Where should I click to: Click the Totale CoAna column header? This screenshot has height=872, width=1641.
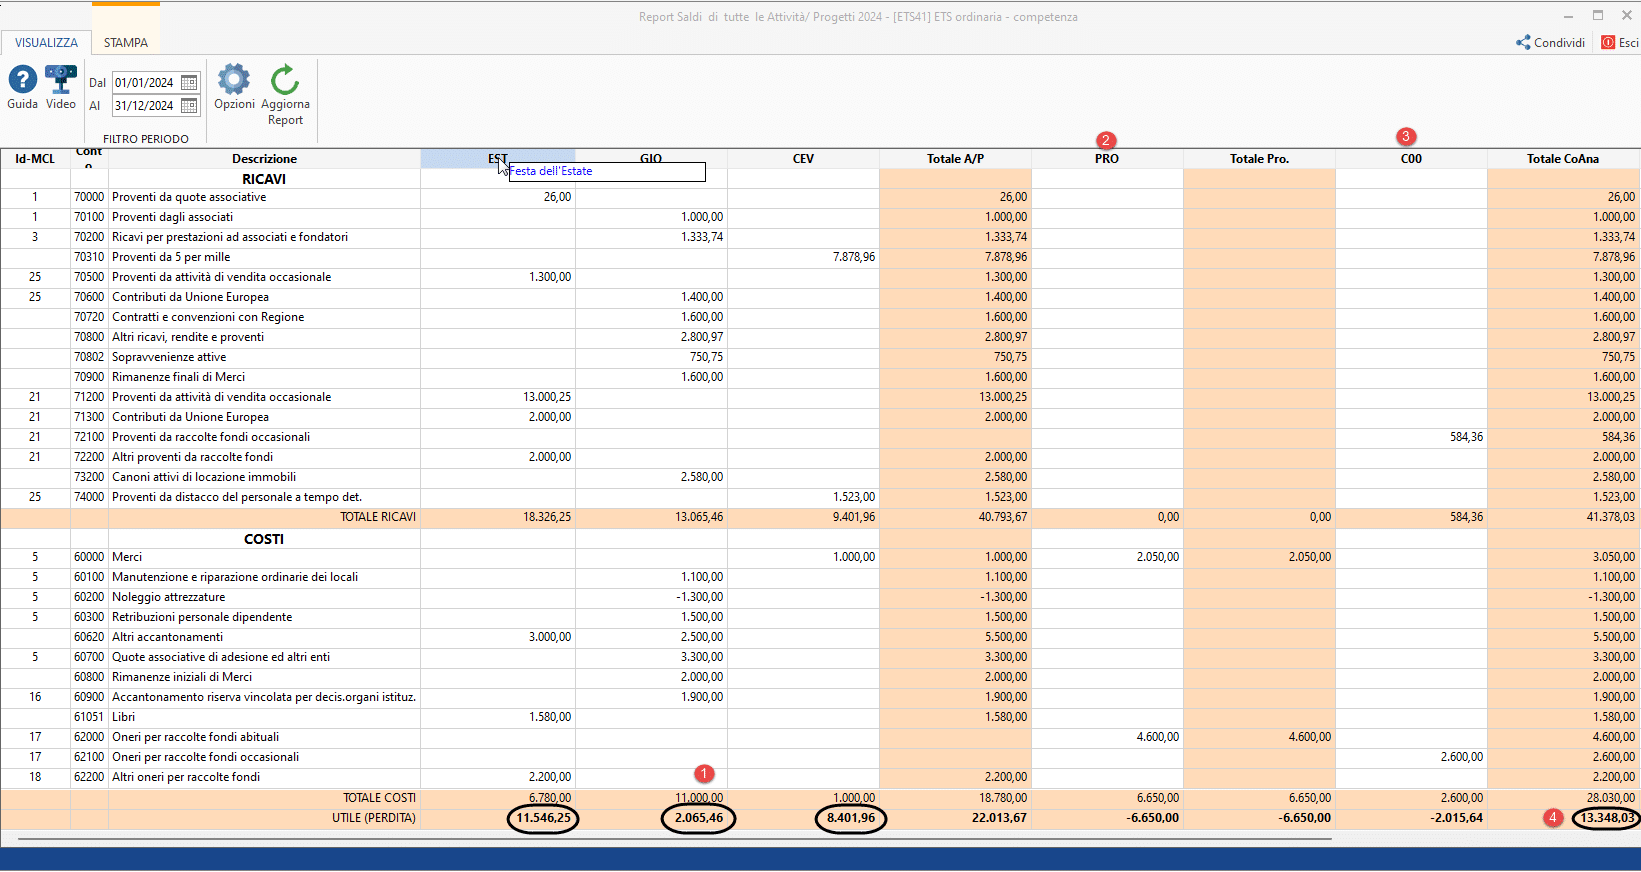coord(1563,158)
